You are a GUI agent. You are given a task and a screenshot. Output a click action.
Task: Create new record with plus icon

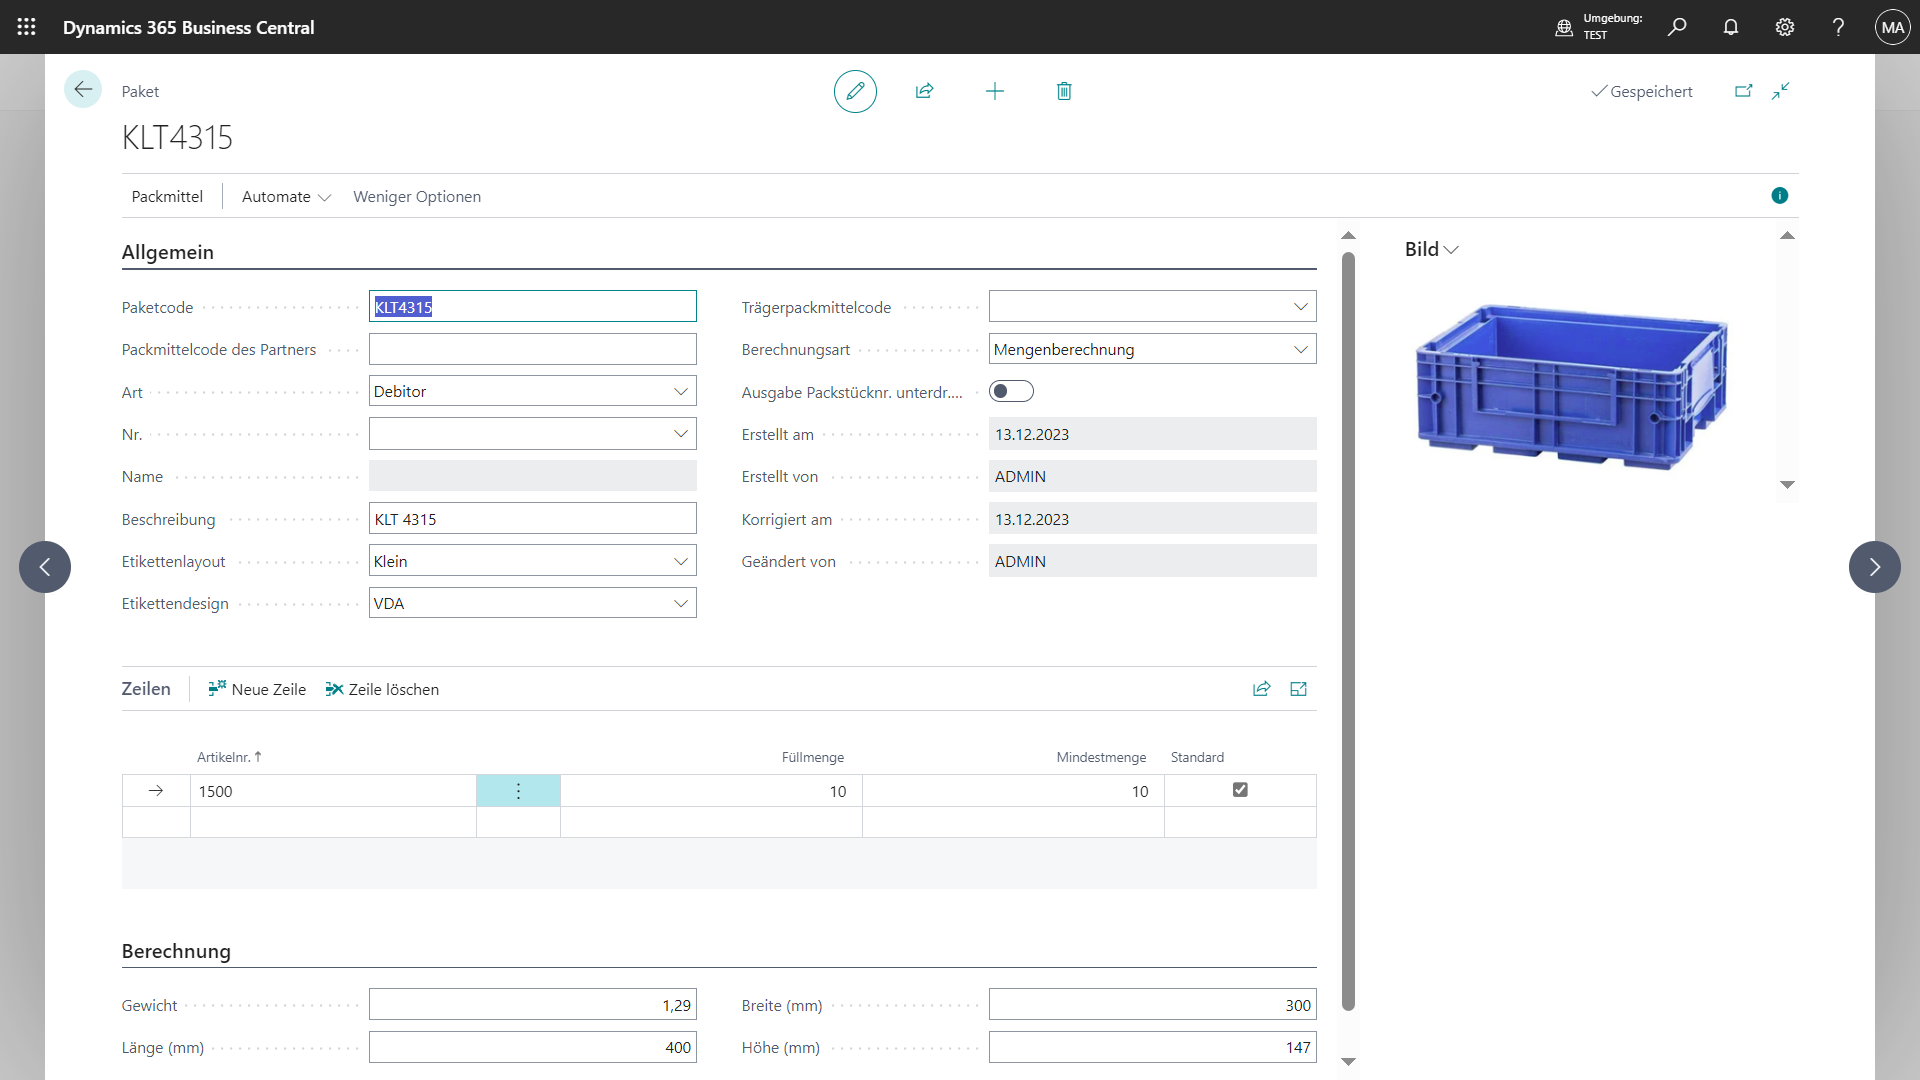[x=994, y=91]
